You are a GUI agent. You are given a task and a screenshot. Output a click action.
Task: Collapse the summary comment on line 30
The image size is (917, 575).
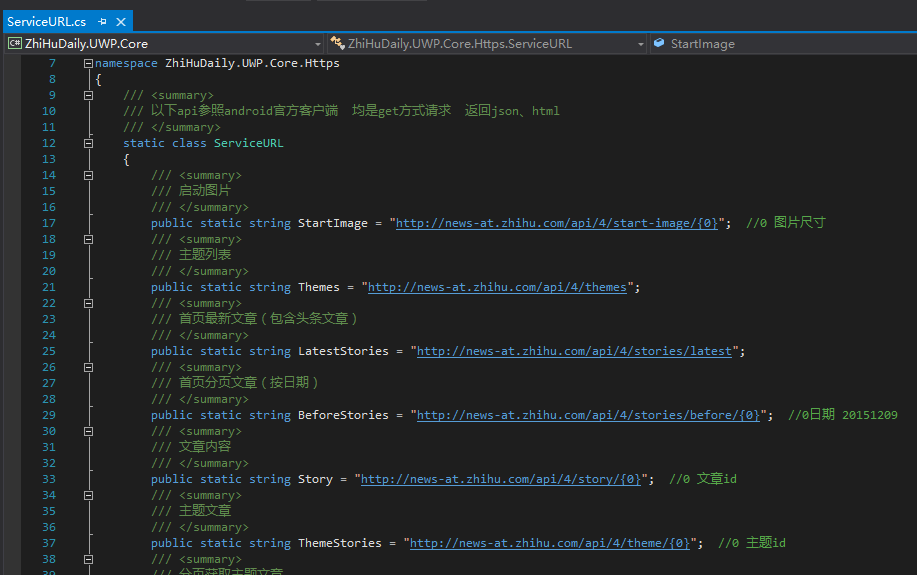89,431
